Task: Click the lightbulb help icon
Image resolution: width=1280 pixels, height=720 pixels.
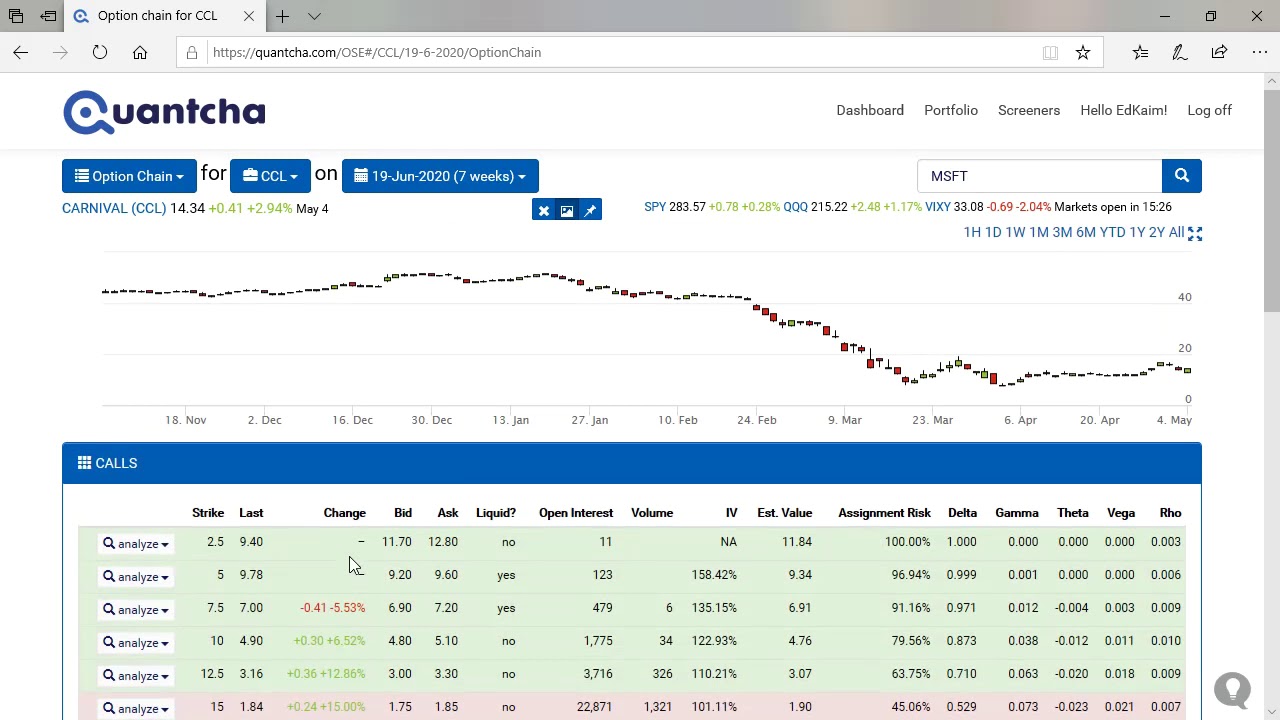Action: (1232, 690)
